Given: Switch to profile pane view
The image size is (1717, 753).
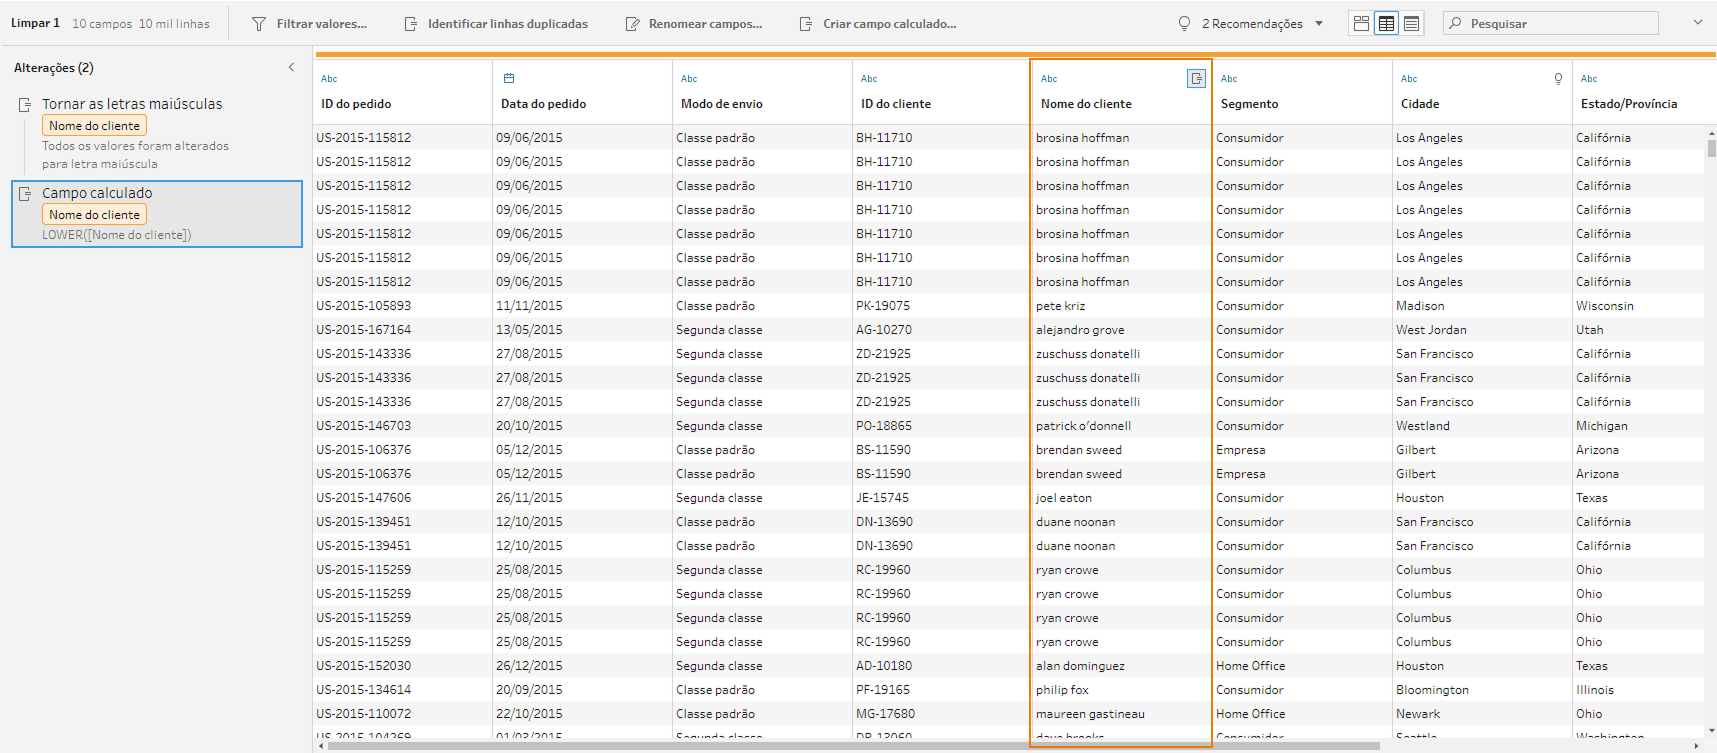Looking at the screenshot, I should click(x=1361, y=23).
